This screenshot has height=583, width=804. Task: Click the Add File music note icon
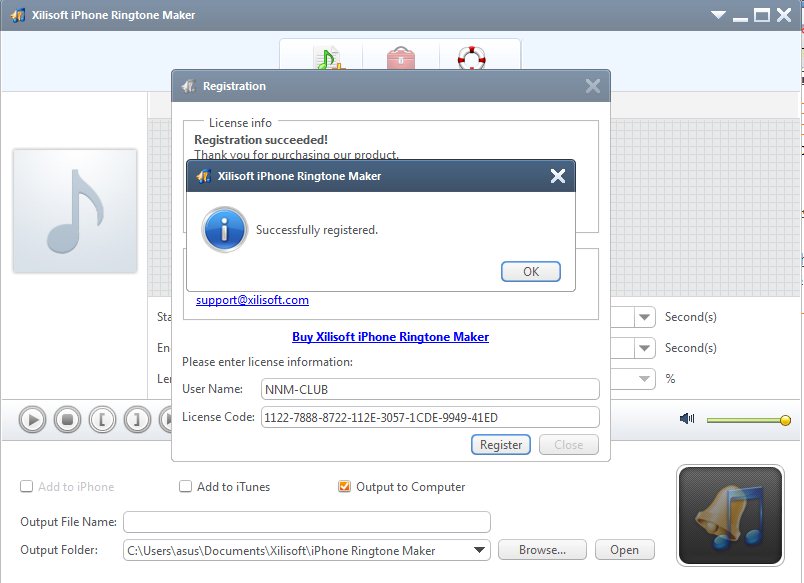tap(329, 58)
